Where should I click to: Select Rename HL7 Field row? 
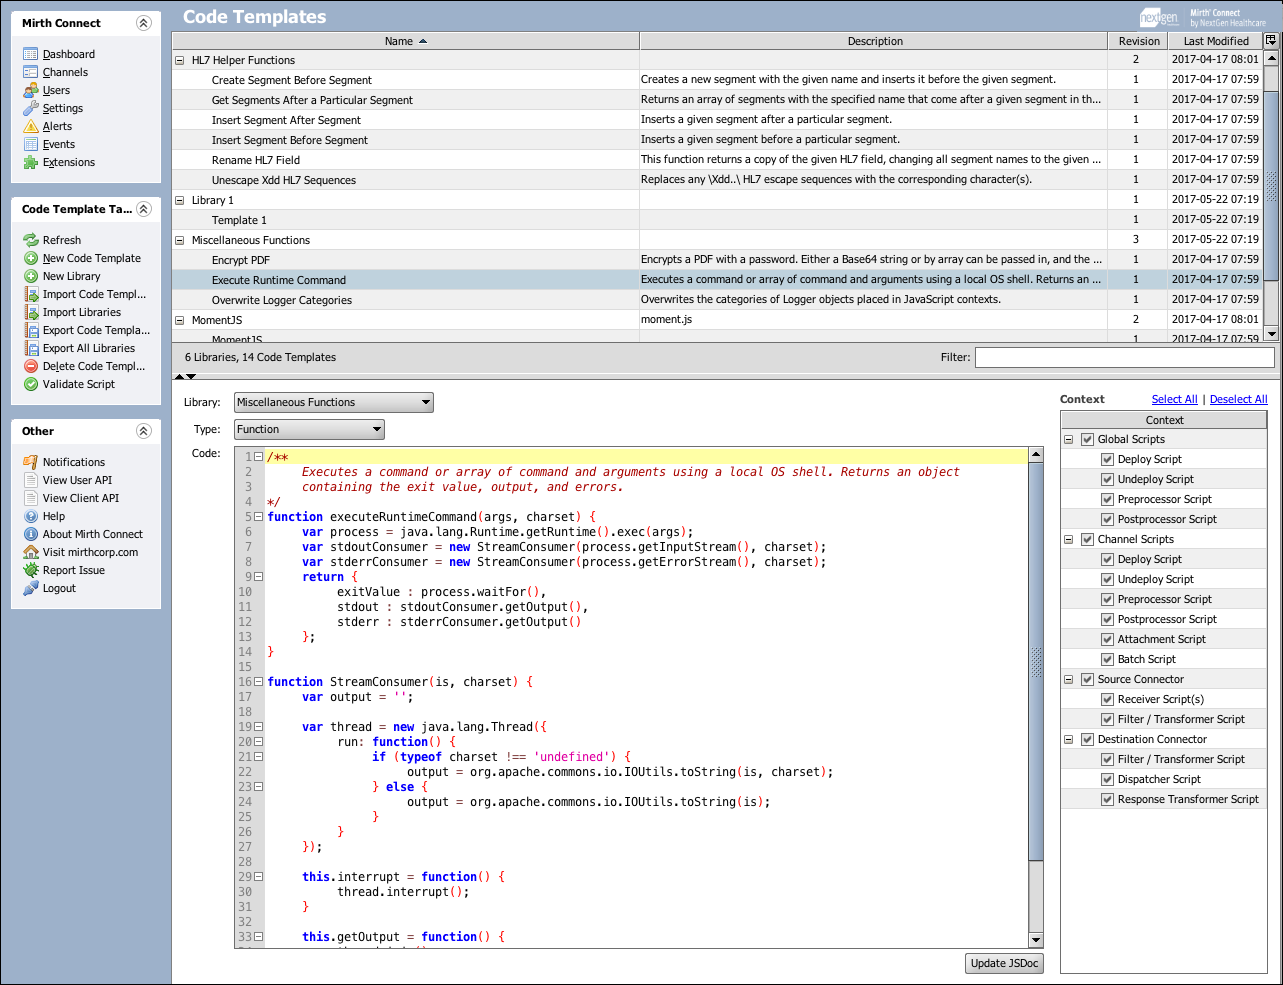[718, 160]
